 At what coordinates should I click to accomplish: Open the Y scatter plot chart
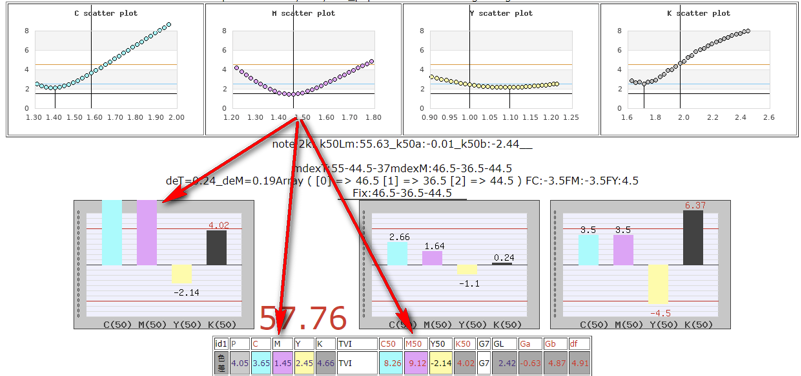coord(501,69)
